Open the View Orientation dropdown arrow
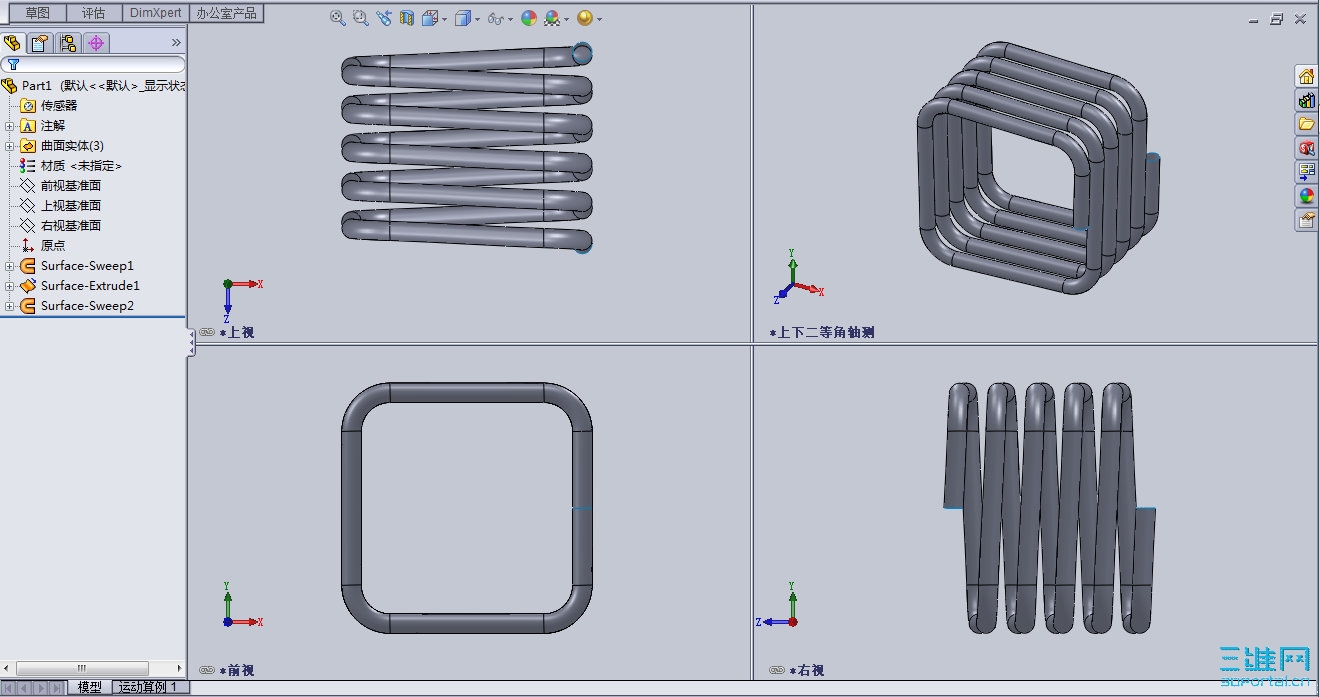The height and width of the screenshot is (697, 1320). pos(444,19)
